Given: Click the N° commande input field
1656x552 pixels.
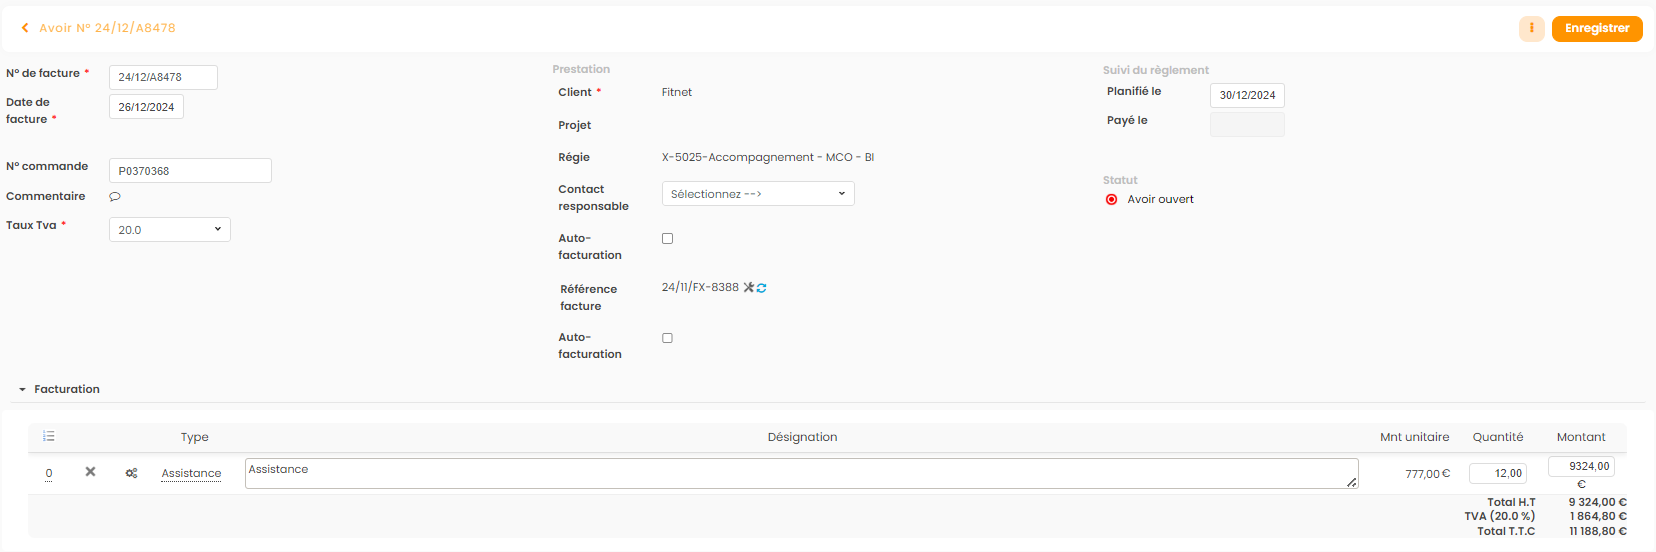Looking at the screenshot, I should click(x=190, y=171).
